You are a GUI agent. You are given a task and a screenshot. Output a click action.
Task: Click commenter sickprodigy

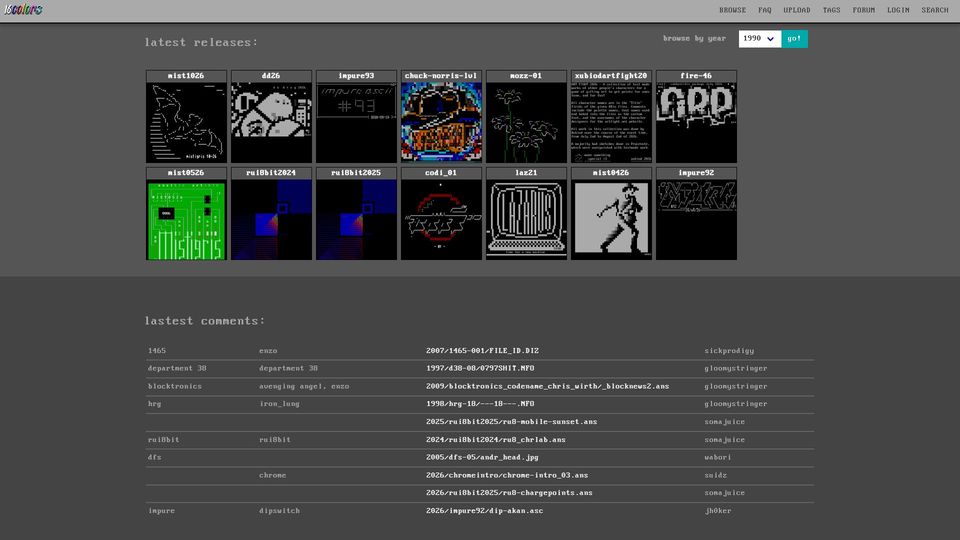[729, 351]
